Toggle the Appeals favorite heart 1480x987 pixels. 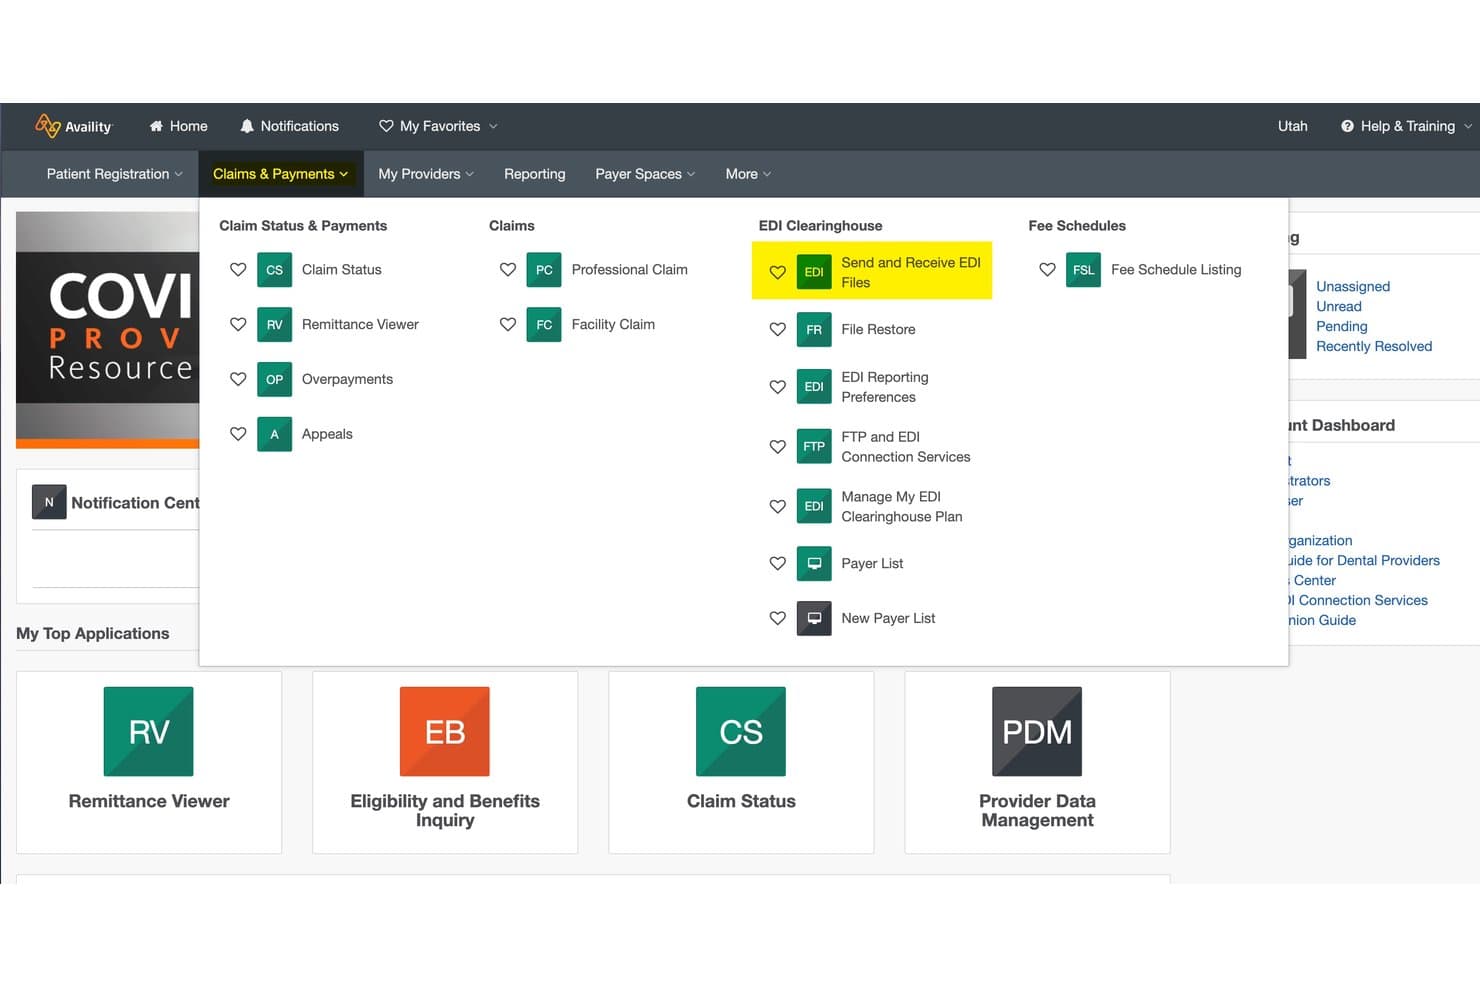tap(238, 434)
